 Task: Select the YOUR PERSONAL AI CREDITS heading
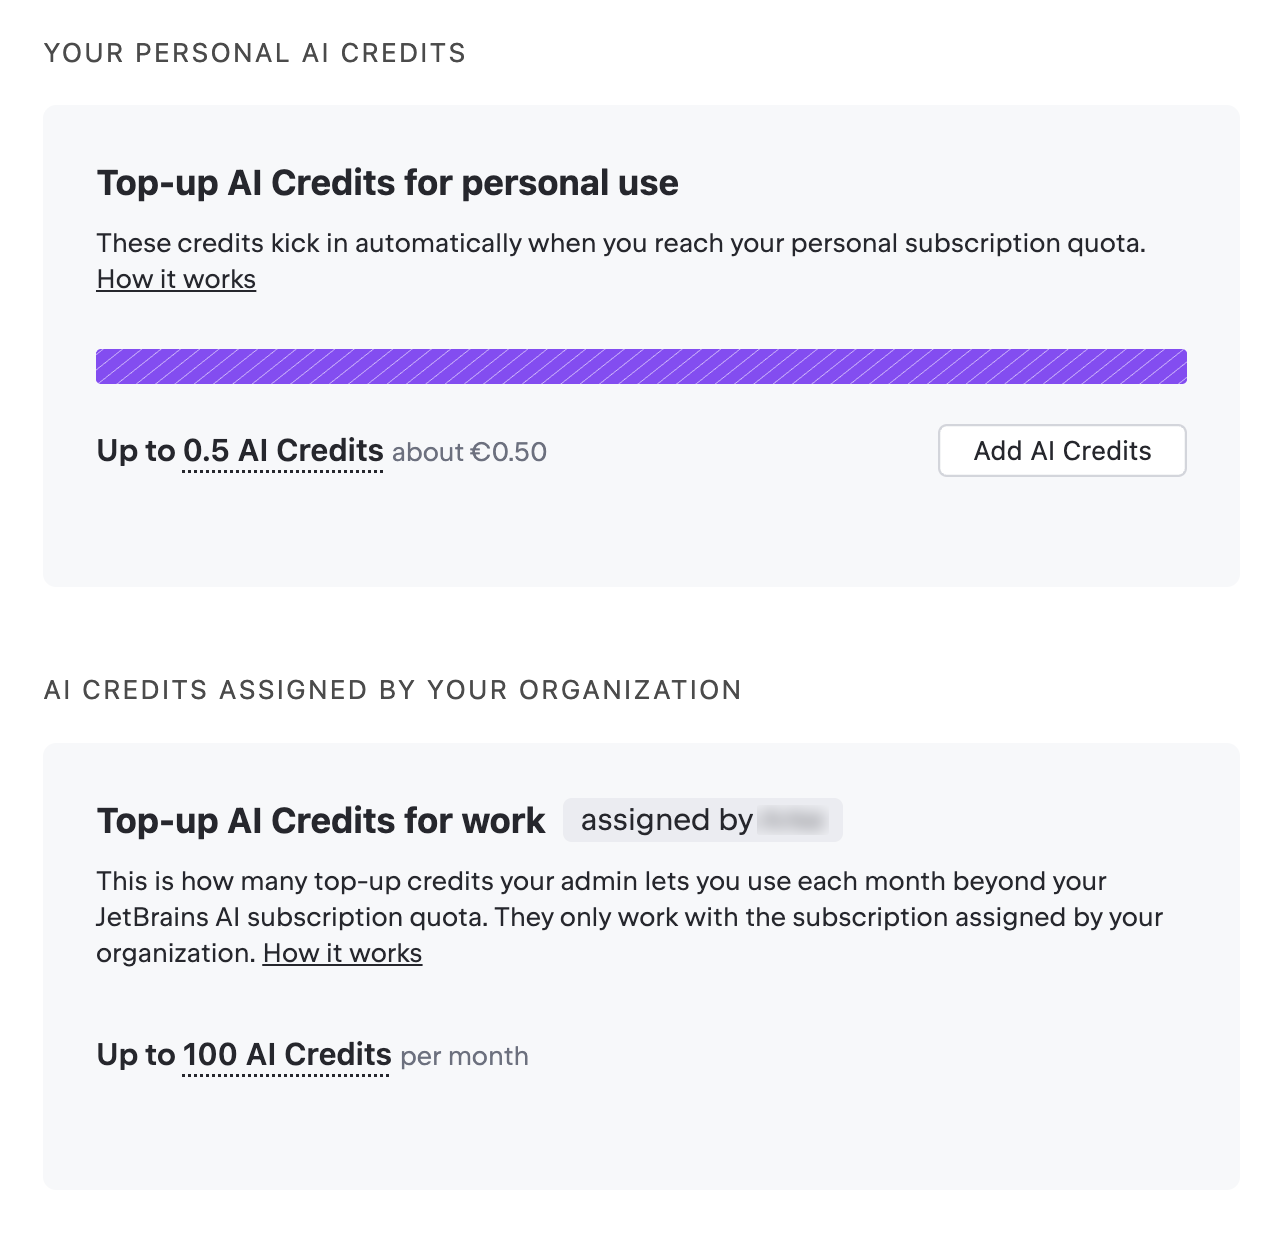click(255, 52)
